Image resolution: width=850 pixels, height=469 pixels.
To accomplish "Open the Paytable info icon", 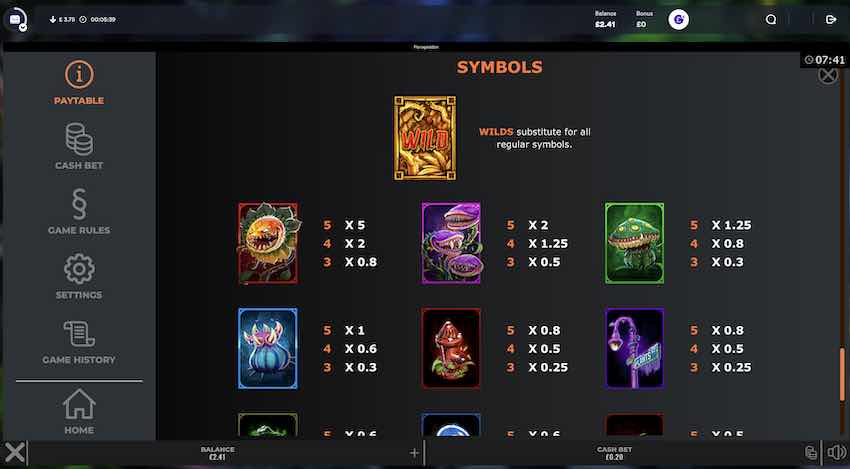I will 79,75.
